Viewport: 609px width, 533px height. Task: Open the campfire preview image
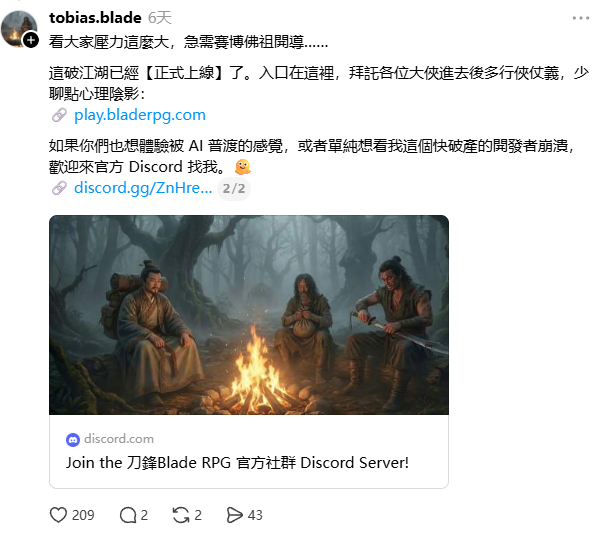pyautogui.click(x=249, y=315)
